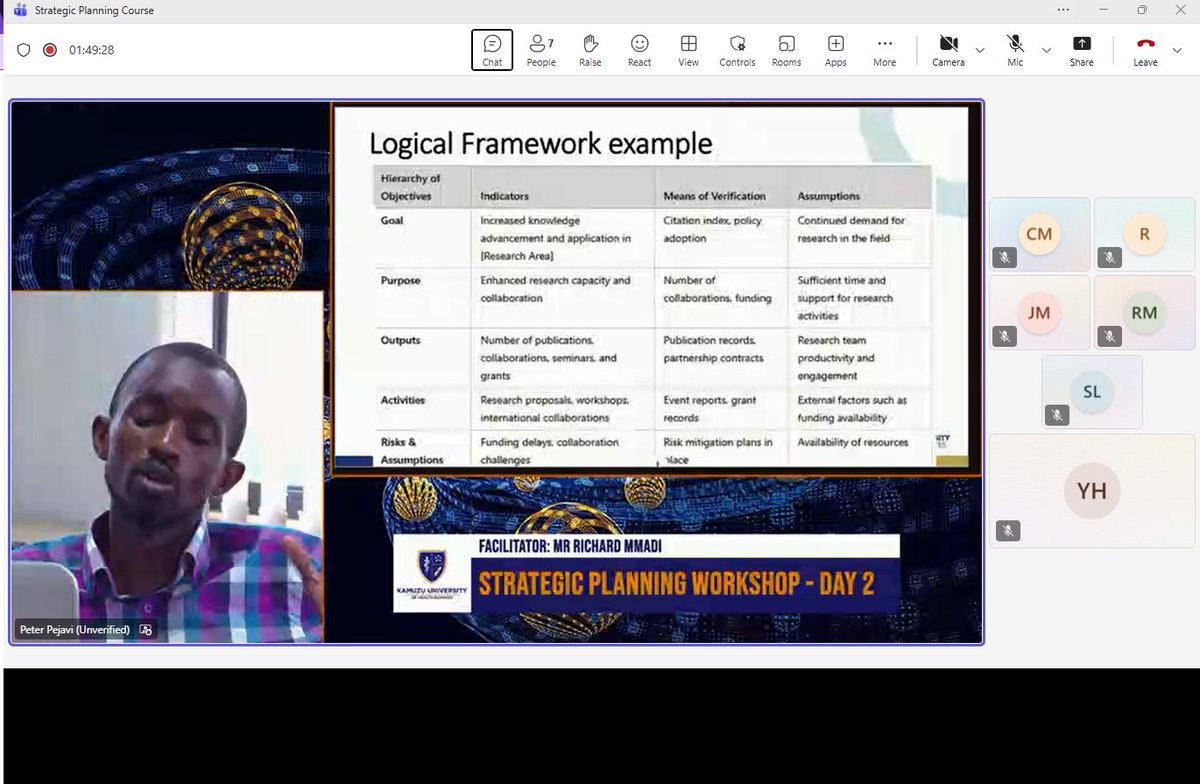Click the meeting timer 01:49:28
Image resolution: width=1200 pixels, height=784 pixels.
coord(91,50)
